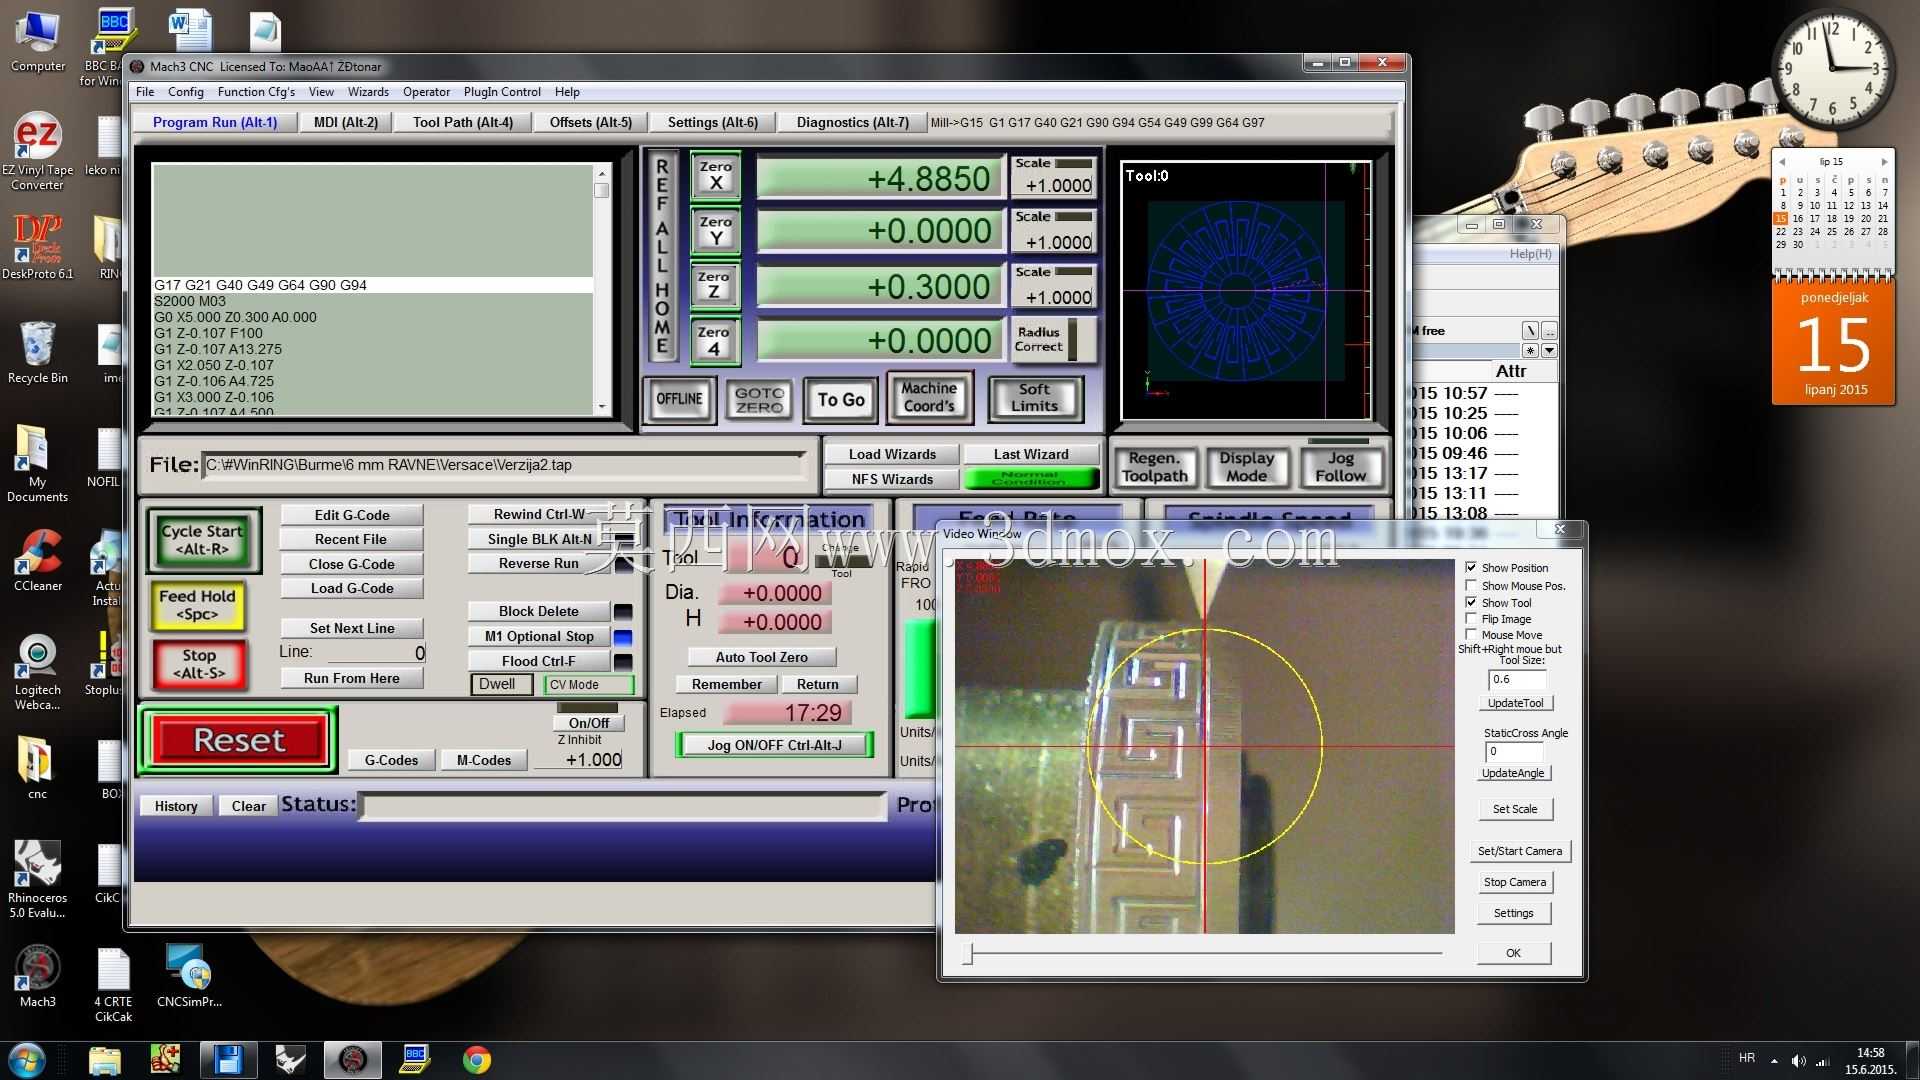The height and width of the screenshot is (1080, 1920).
Task: Switch to Mach3 in the taskbar
Action: pos(353,1060)
